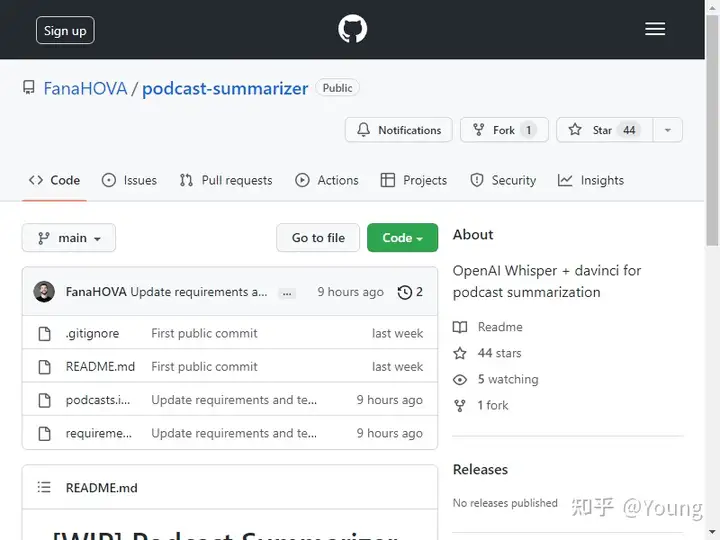Click the Public badge
720x540 pixels.
(338, 88)
